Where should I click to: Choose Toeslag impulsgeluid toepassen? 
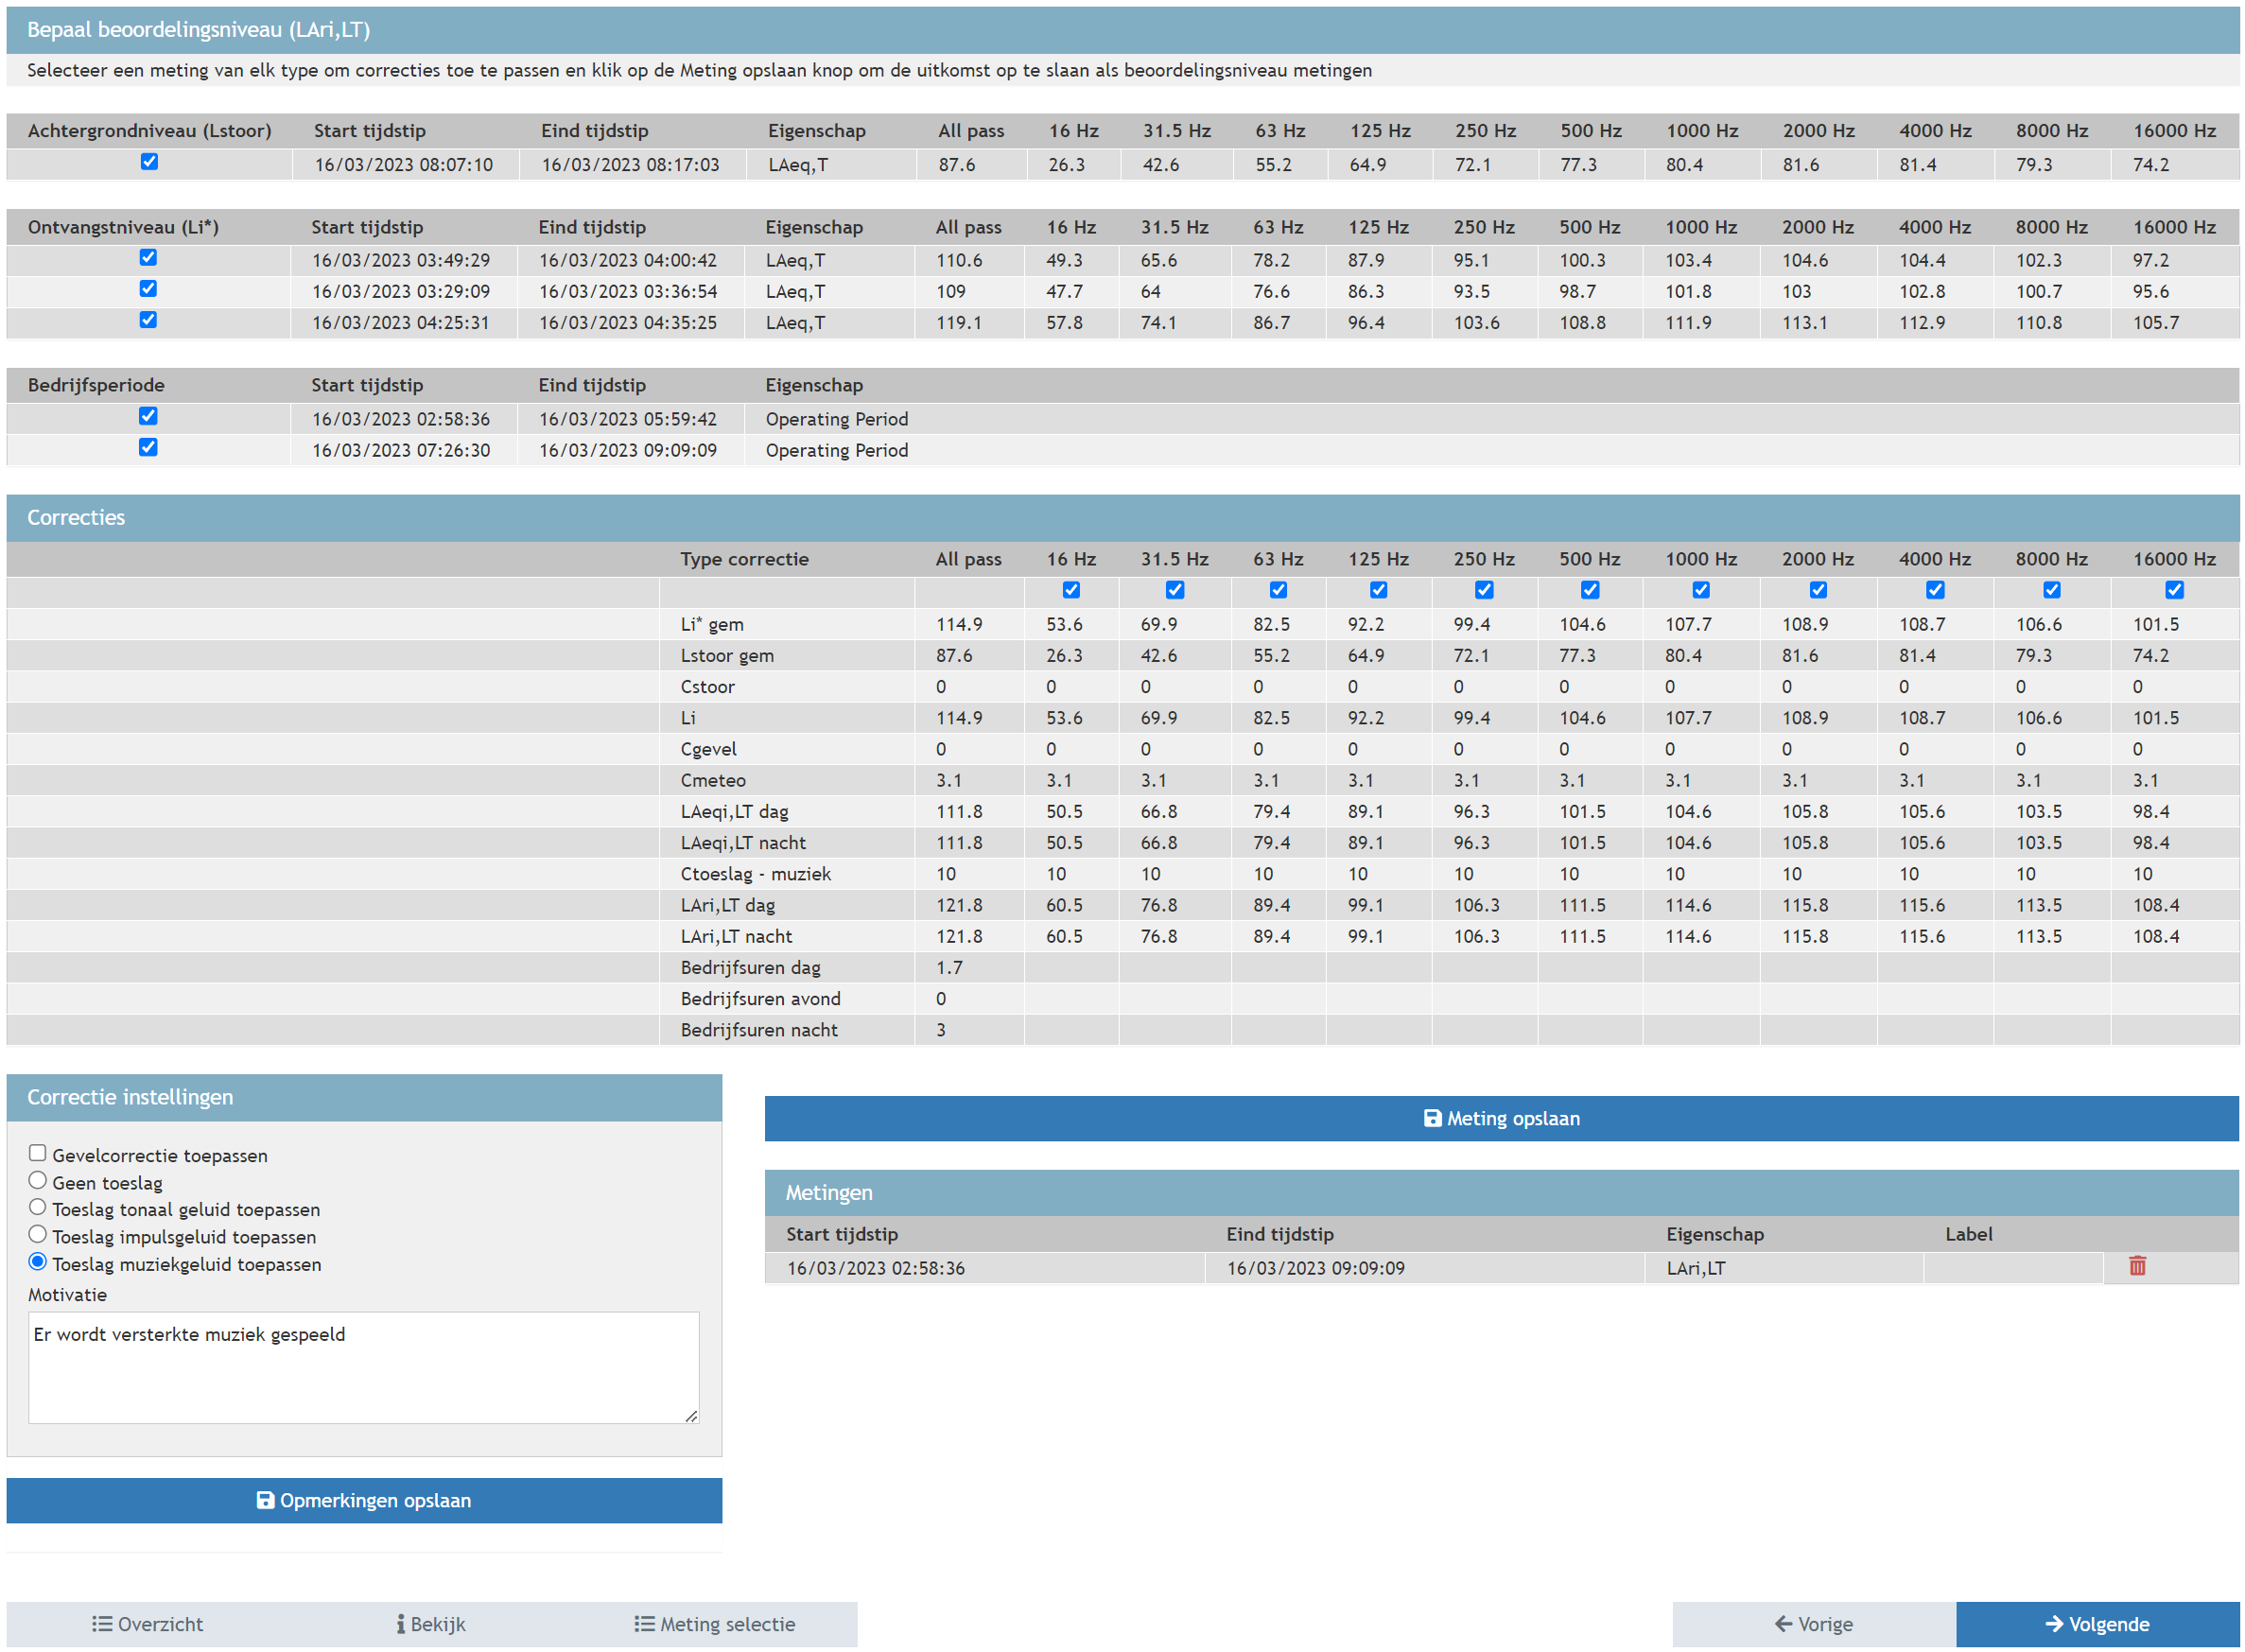point(38,1234)
